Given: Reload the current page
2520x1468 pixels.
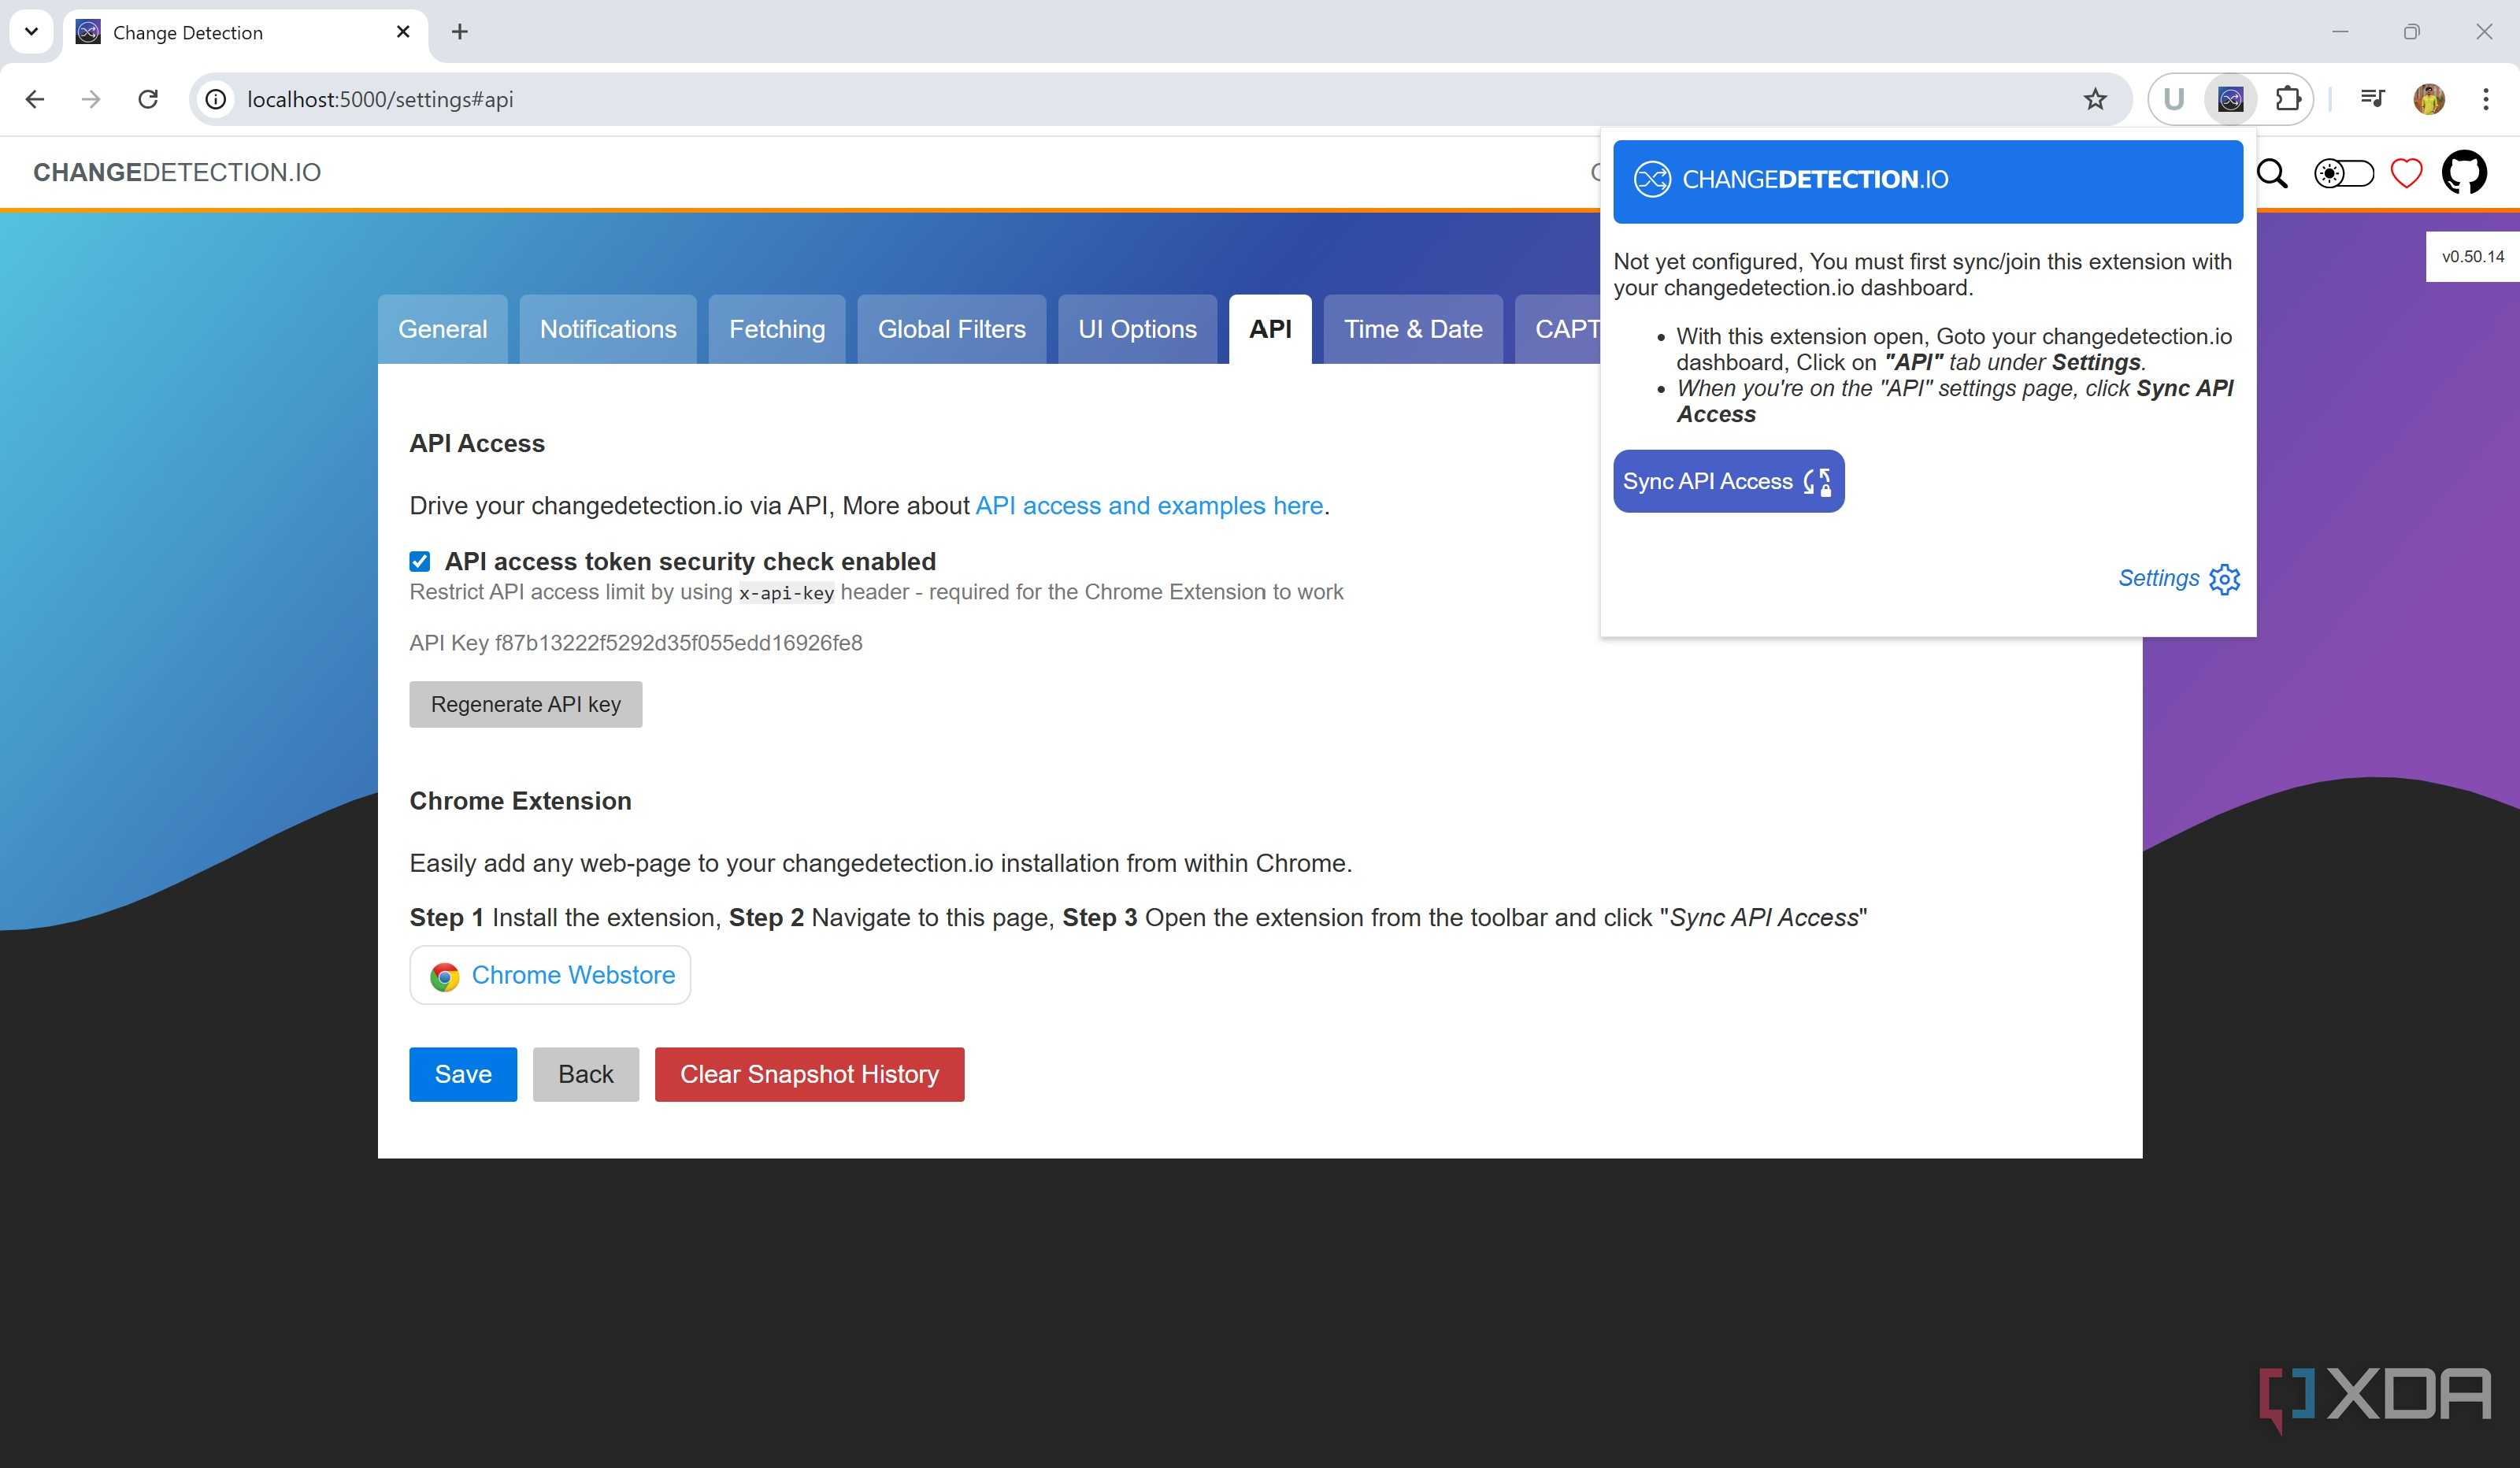Looking at the screenshot, I should click(148, 99).
